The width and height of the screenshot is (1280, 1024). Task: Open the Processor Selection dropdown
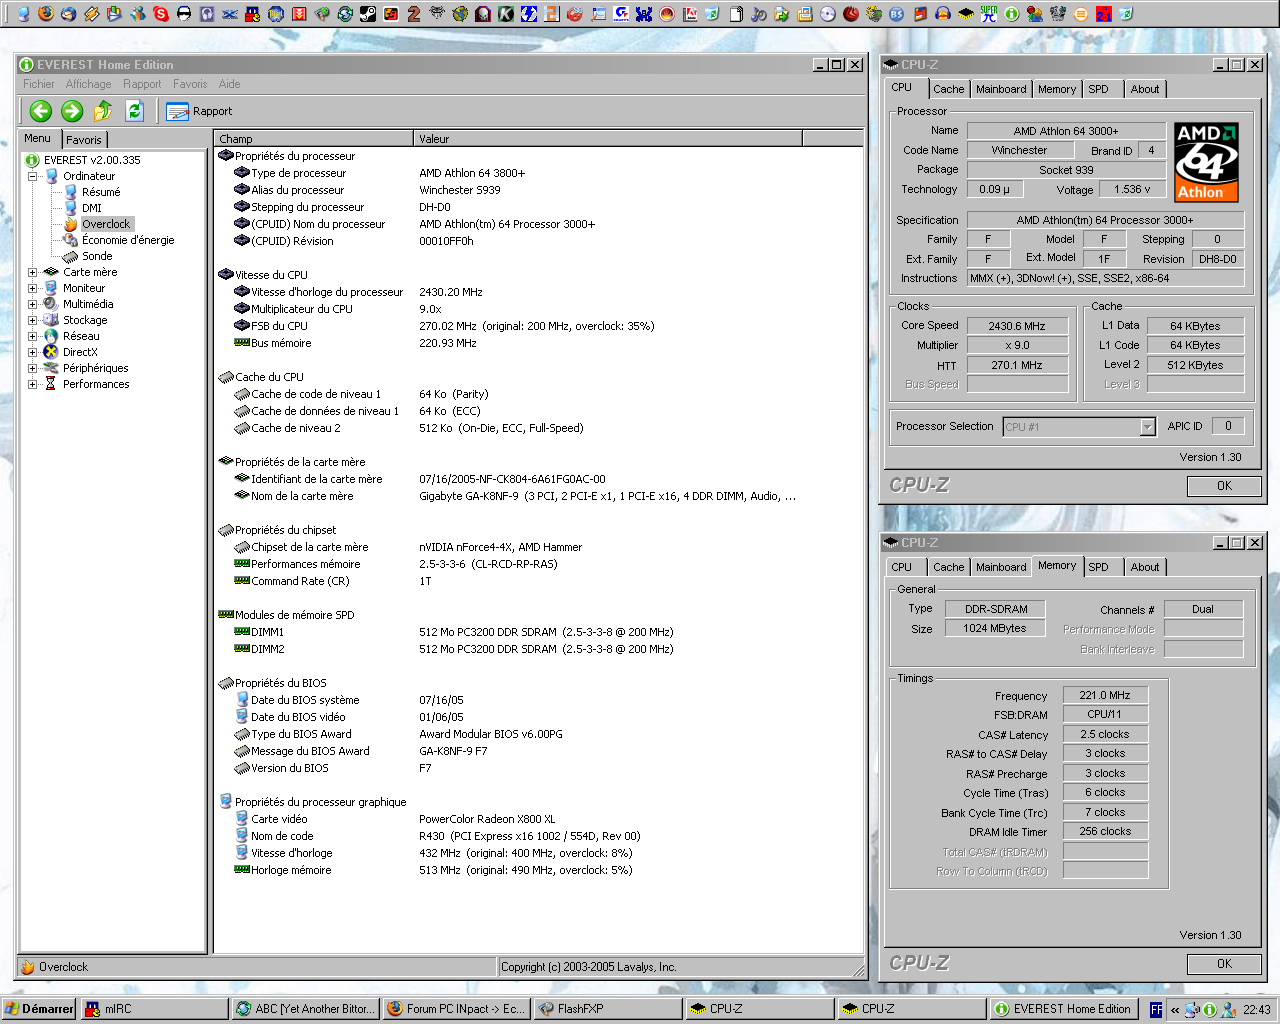pos(1147,427)
